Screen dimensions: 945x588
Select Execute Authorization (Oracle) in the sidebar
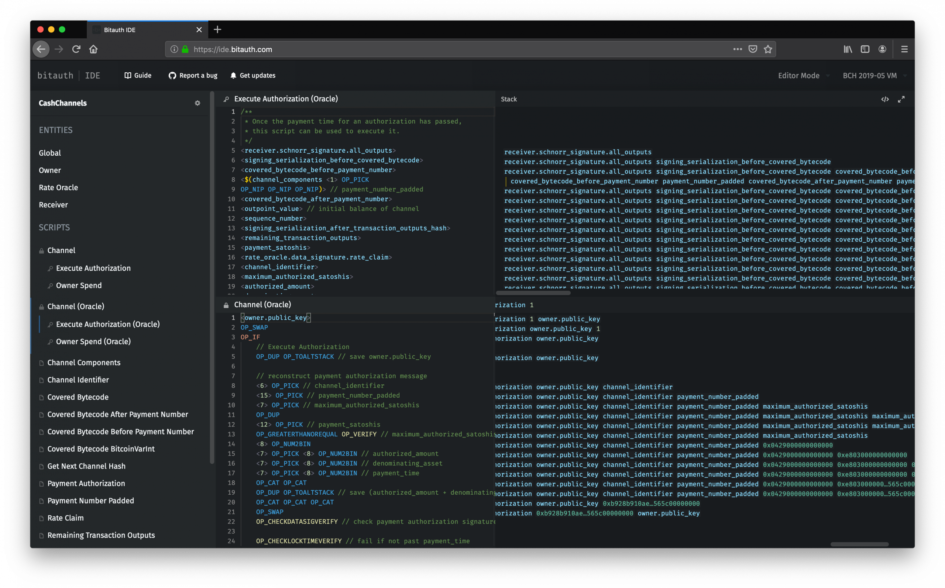click(108, 324)
